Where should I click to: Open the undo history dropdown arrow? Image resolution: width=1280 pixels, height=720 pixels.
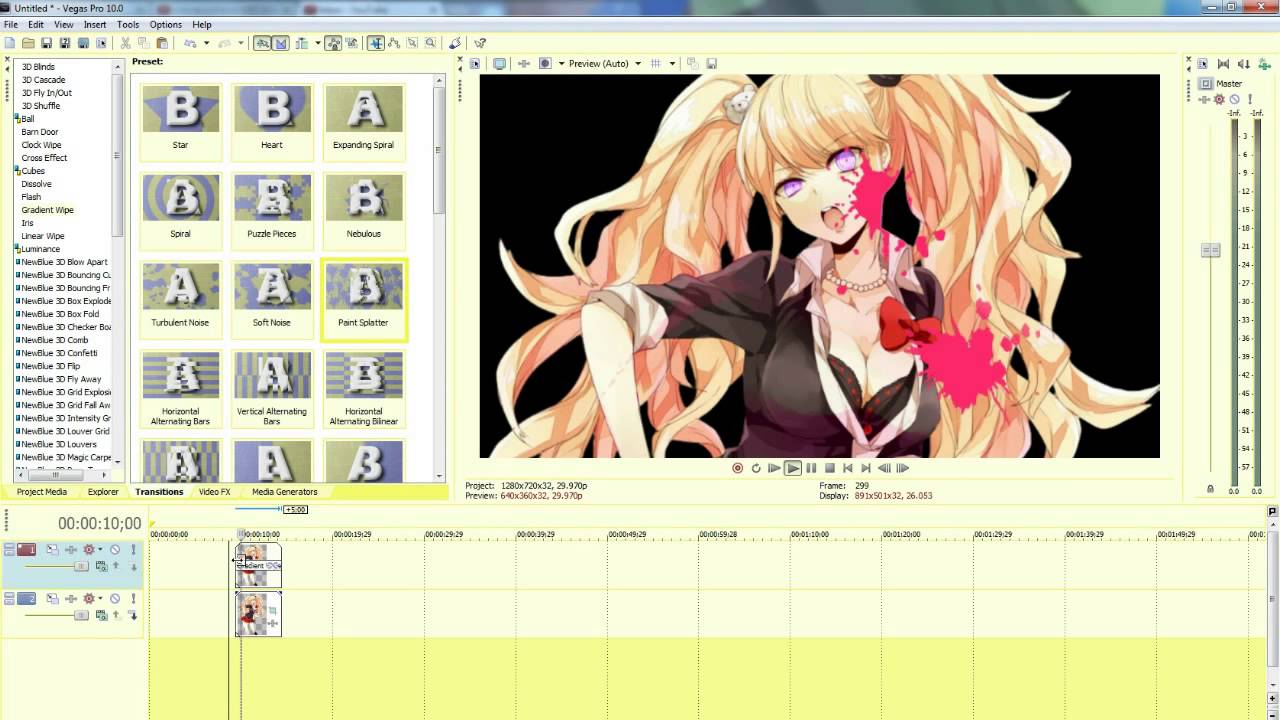click(207, 43)
